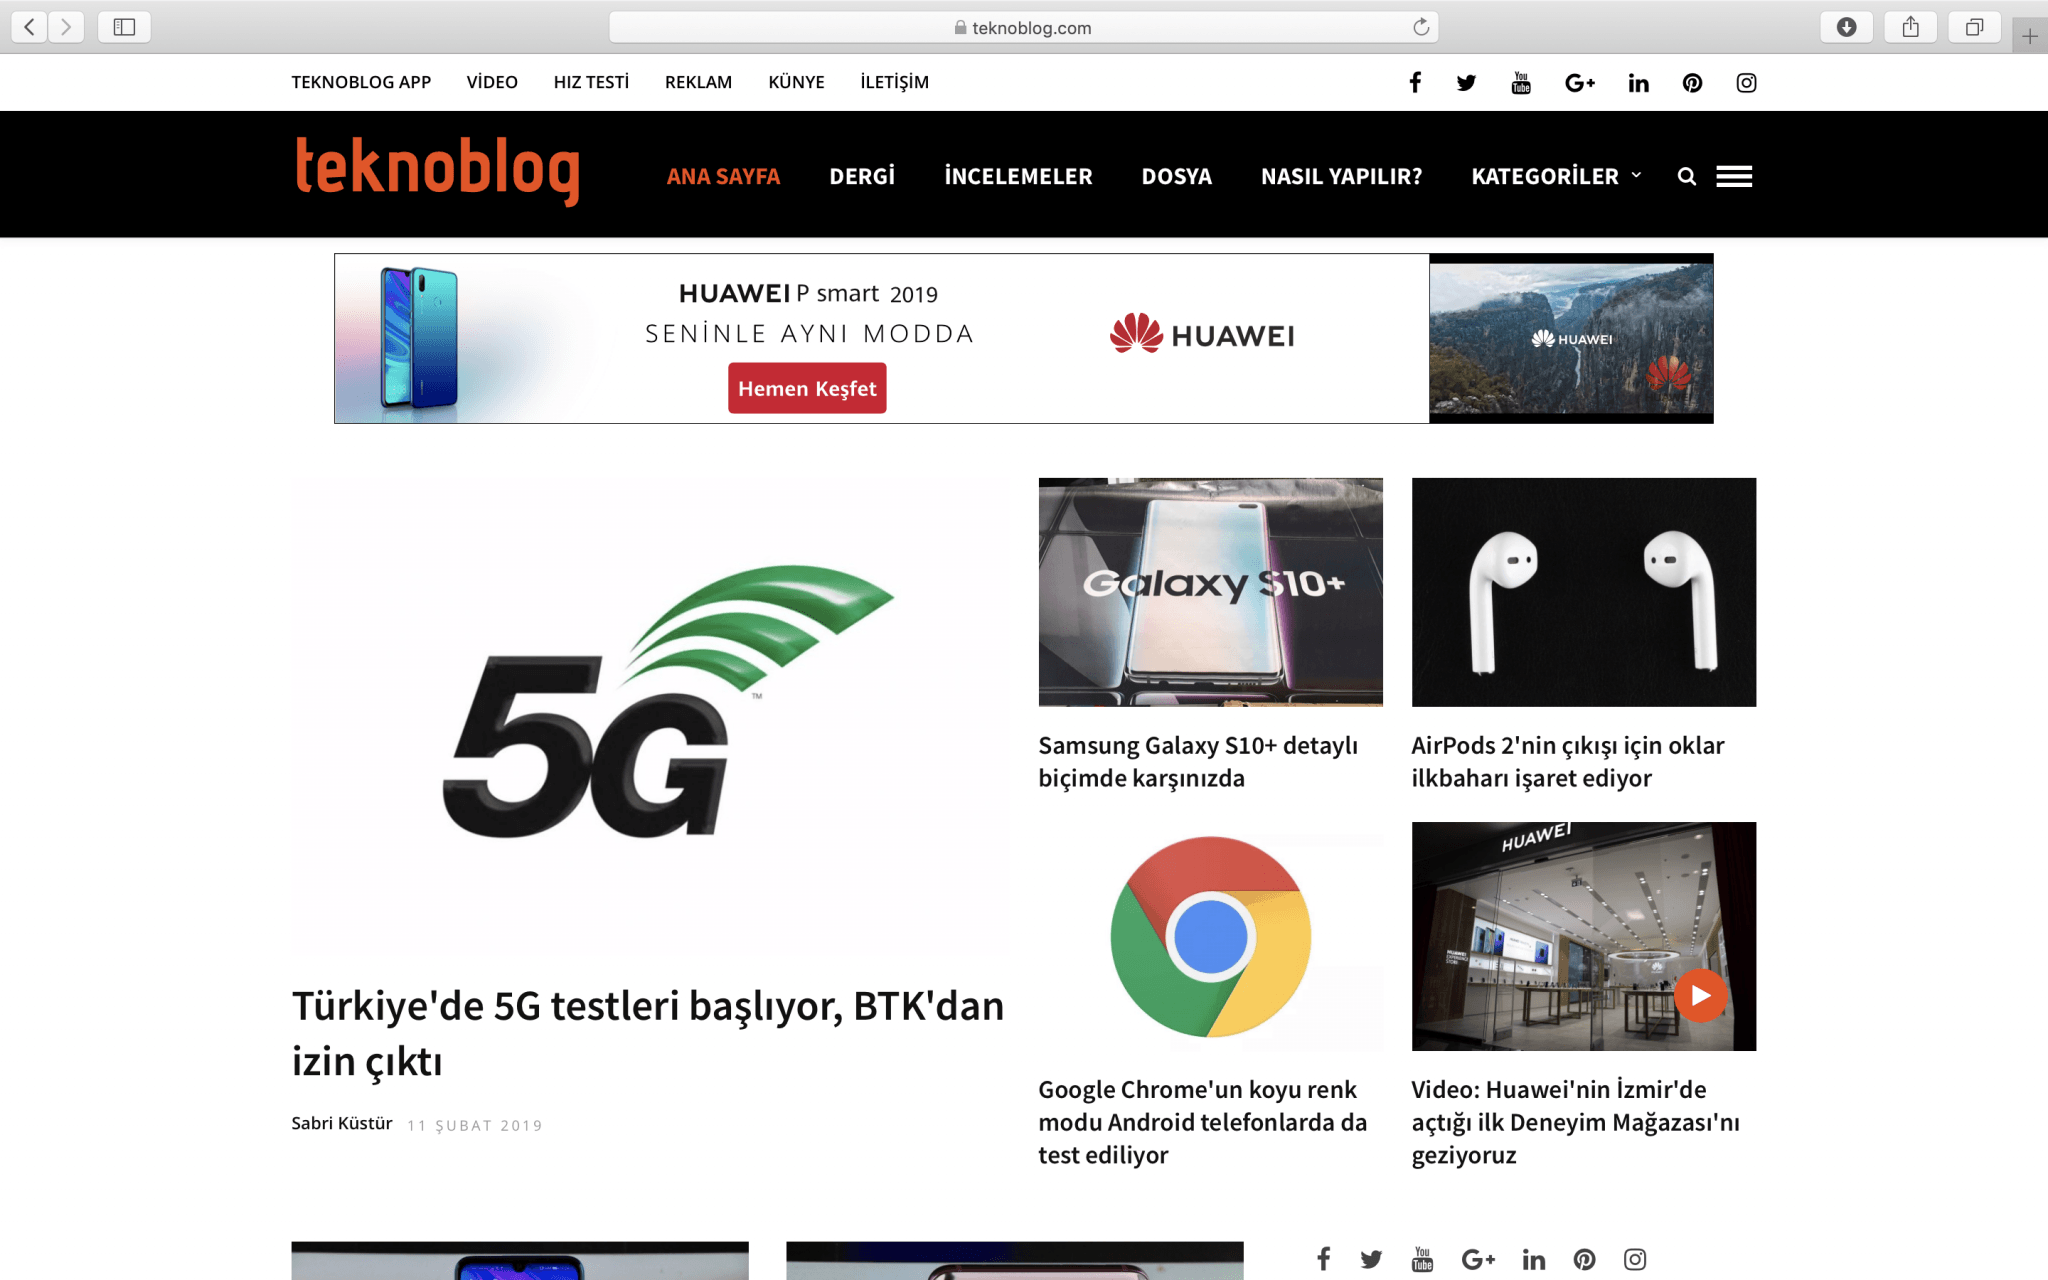This screenshot has height=1280, width=2048.
Task: Open TEKNOBLOG APP top link
Action: pyautogui.click(x=361, y=82)
